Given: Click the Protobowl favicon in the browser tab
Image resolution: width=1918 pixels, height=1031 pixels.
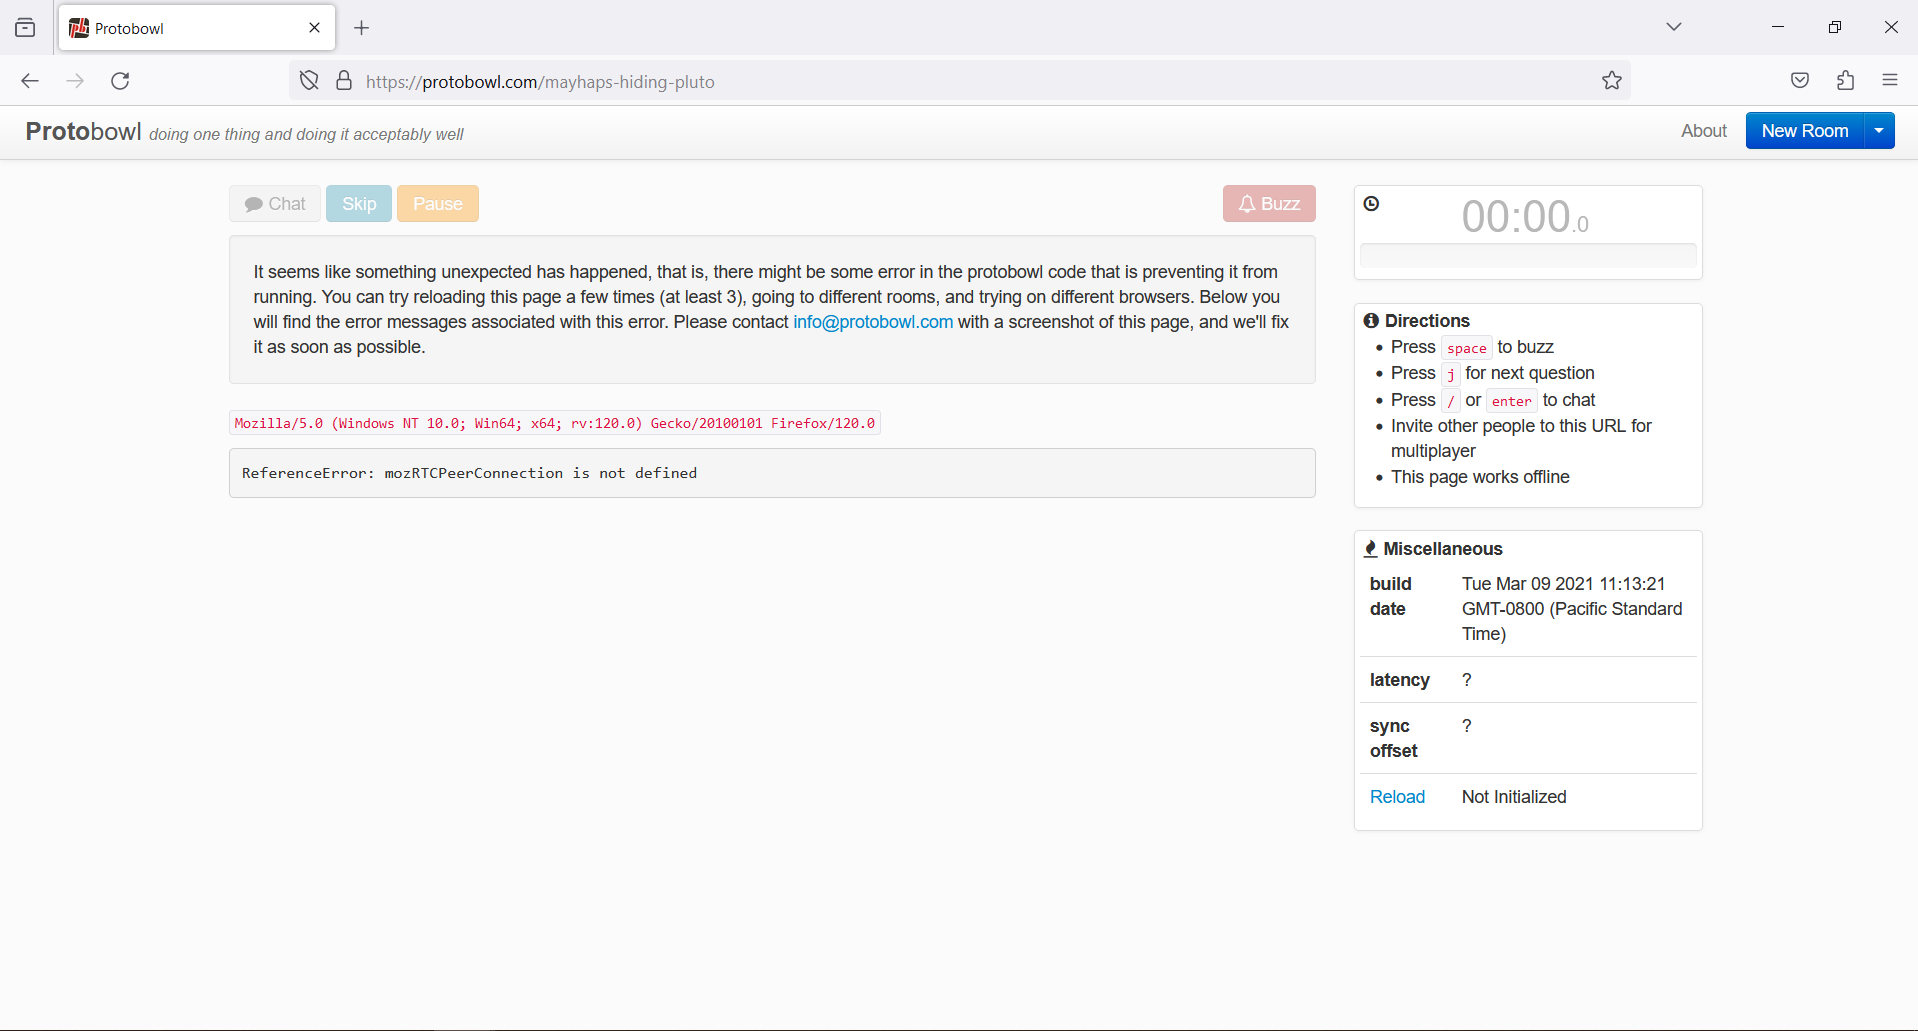Looking at the screenshot, I should [x=78, y=28].
